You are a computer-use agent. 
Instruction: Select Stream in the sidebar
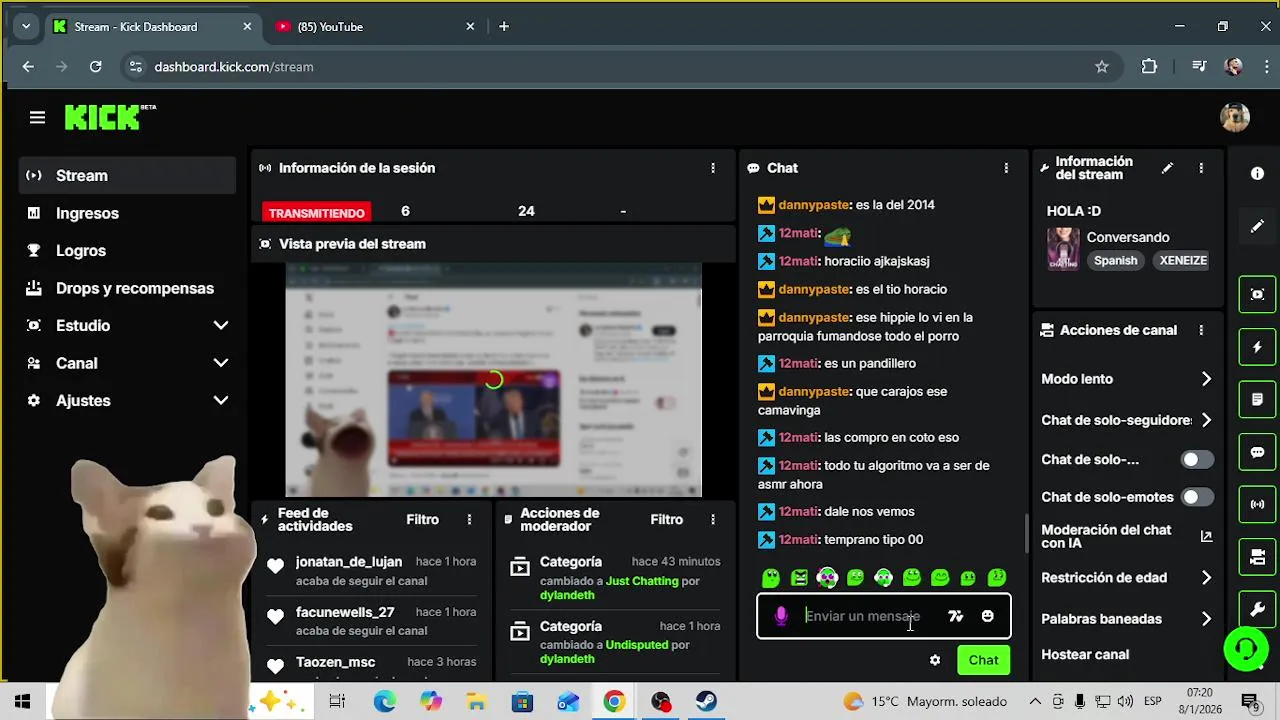point(128,175)
